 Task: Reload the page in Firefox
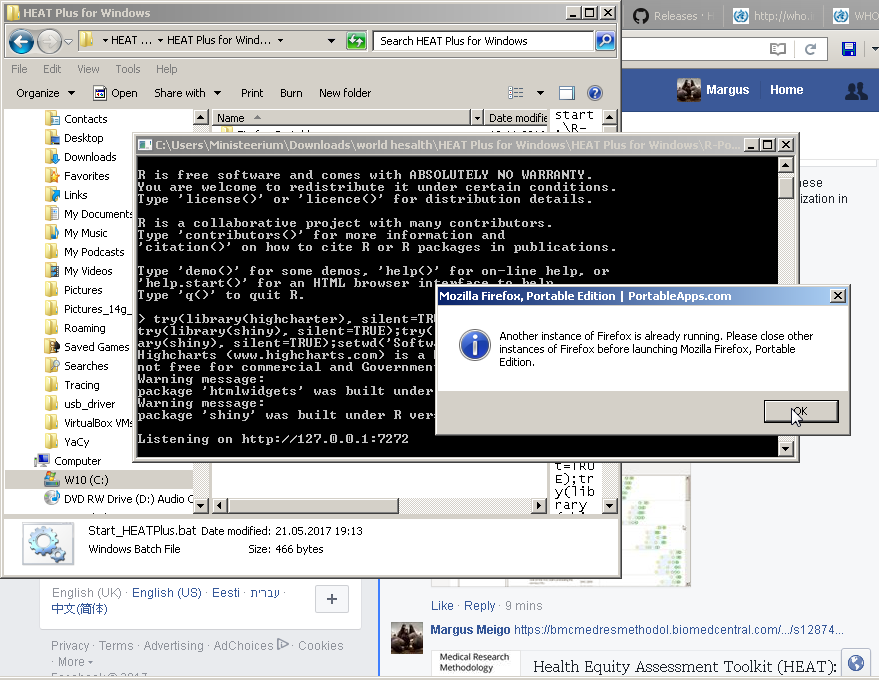tap(810, 49)
